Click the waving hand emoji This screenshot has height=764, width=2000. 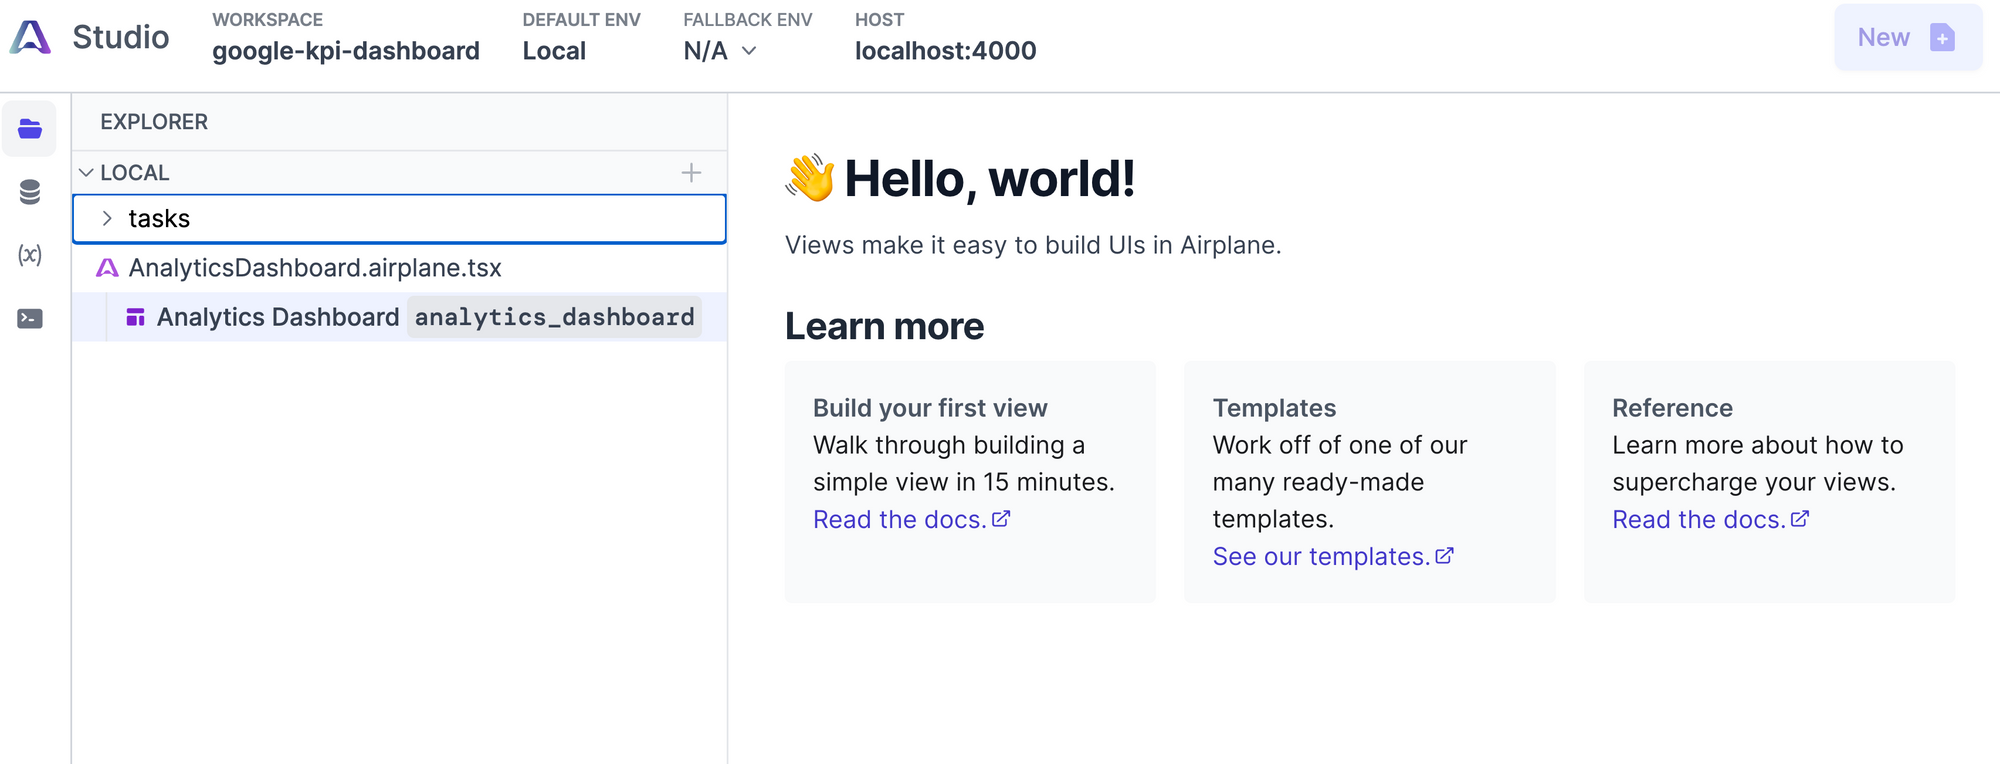click(810, 178)
